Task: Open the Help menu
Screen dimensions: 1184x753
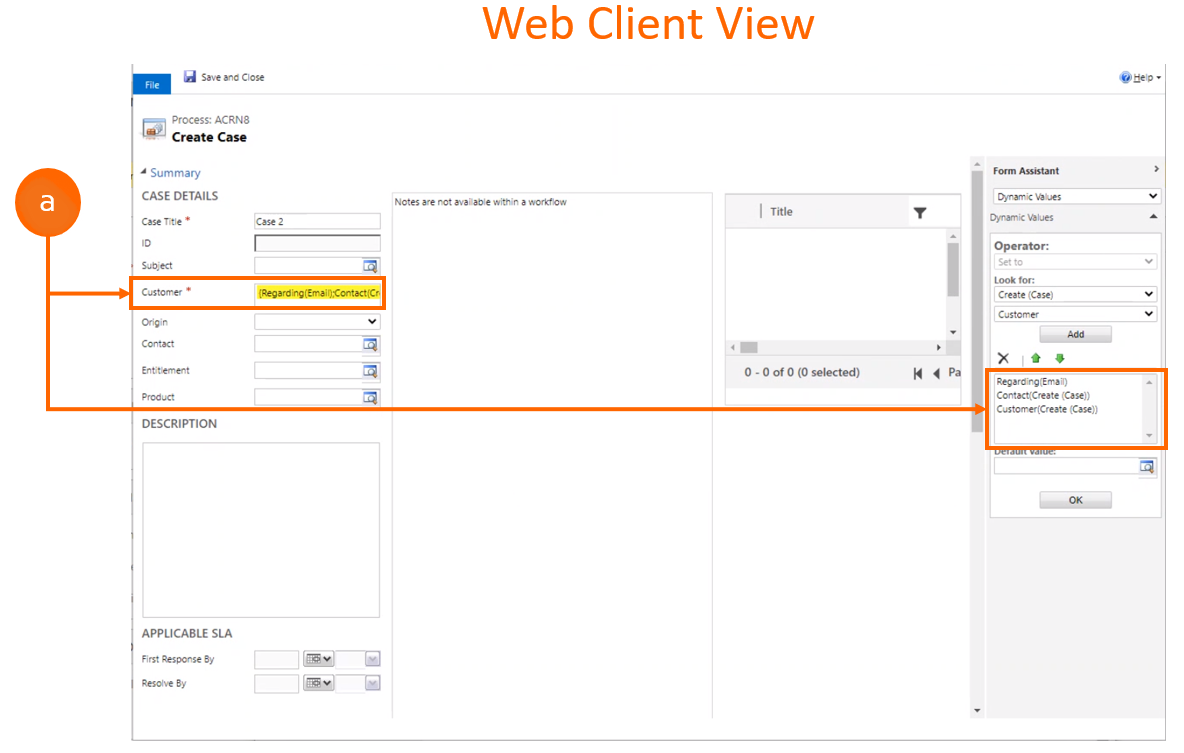Action: (1140, 77)
